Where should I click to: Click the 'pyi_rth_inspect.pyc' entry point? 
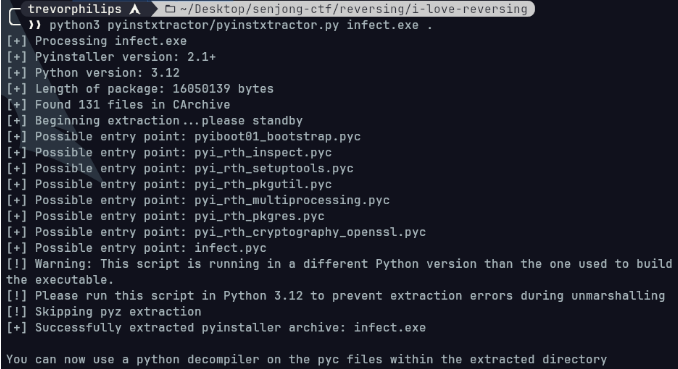(x=263, y=153)
